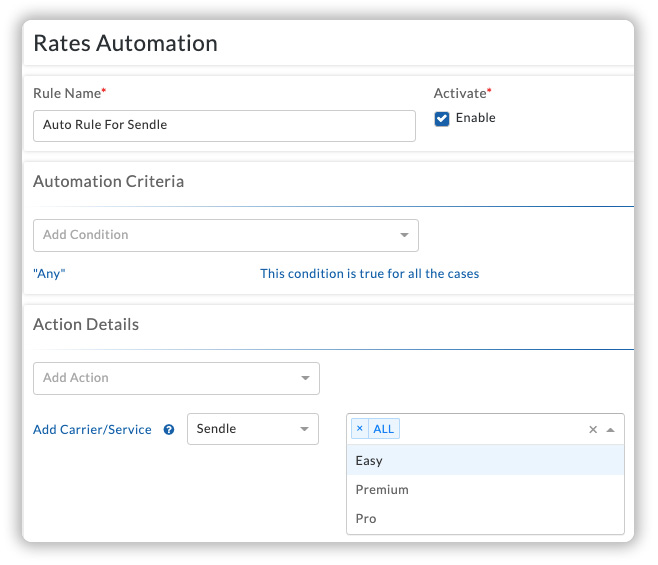The height and width of the screenshot is (565, 658).
Task: Click the help icon beside Add Carrier/Service
Action: tap(169, 429)
